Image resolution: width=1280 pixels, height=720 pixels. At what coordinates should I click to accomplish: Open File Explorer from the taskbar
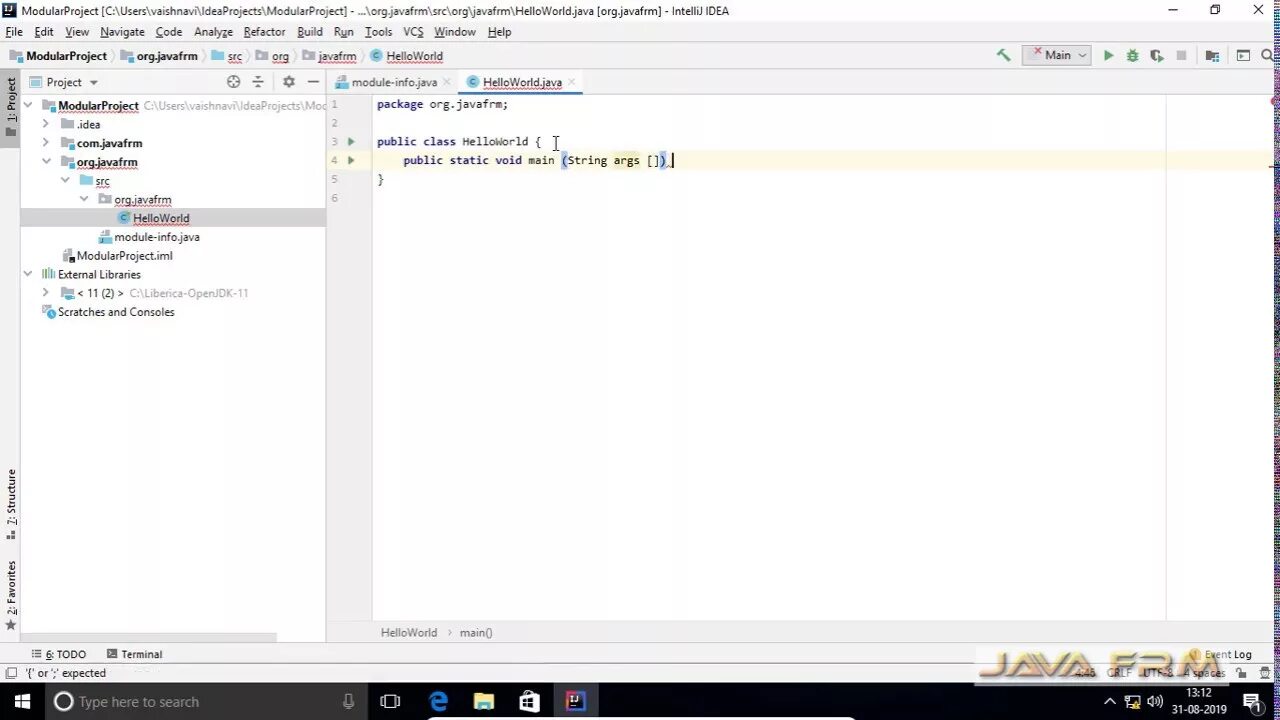[483, 702]
